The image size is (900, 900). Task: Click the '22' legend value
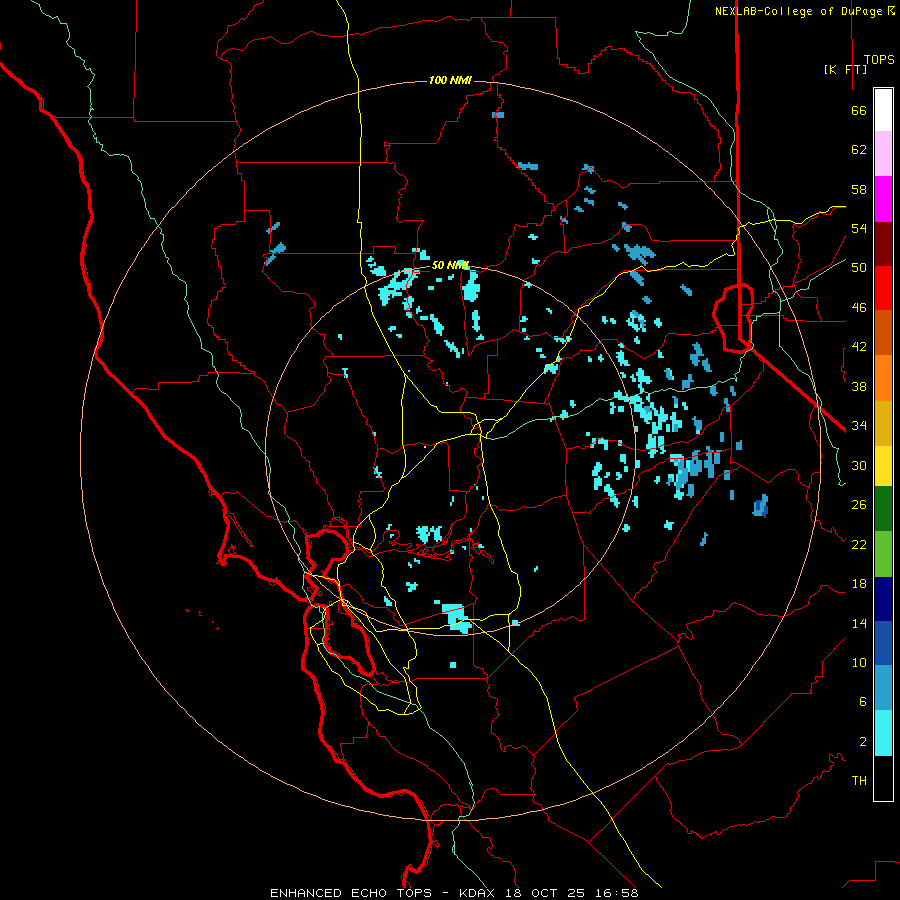(x=859, y=544)
